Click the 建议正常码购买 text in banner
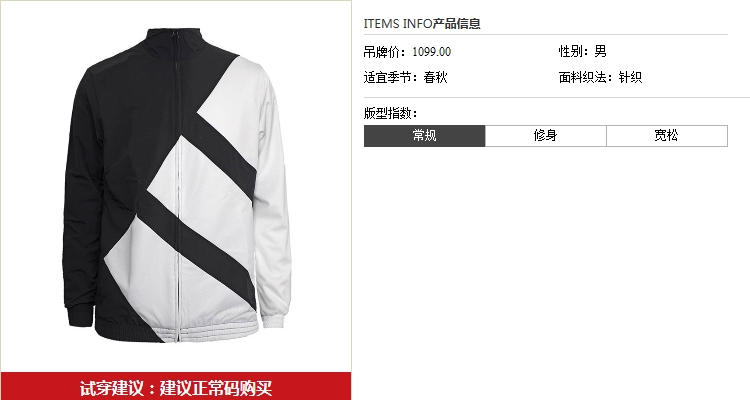The height and width of the screenshot is (400, 750). click(216, 388)
